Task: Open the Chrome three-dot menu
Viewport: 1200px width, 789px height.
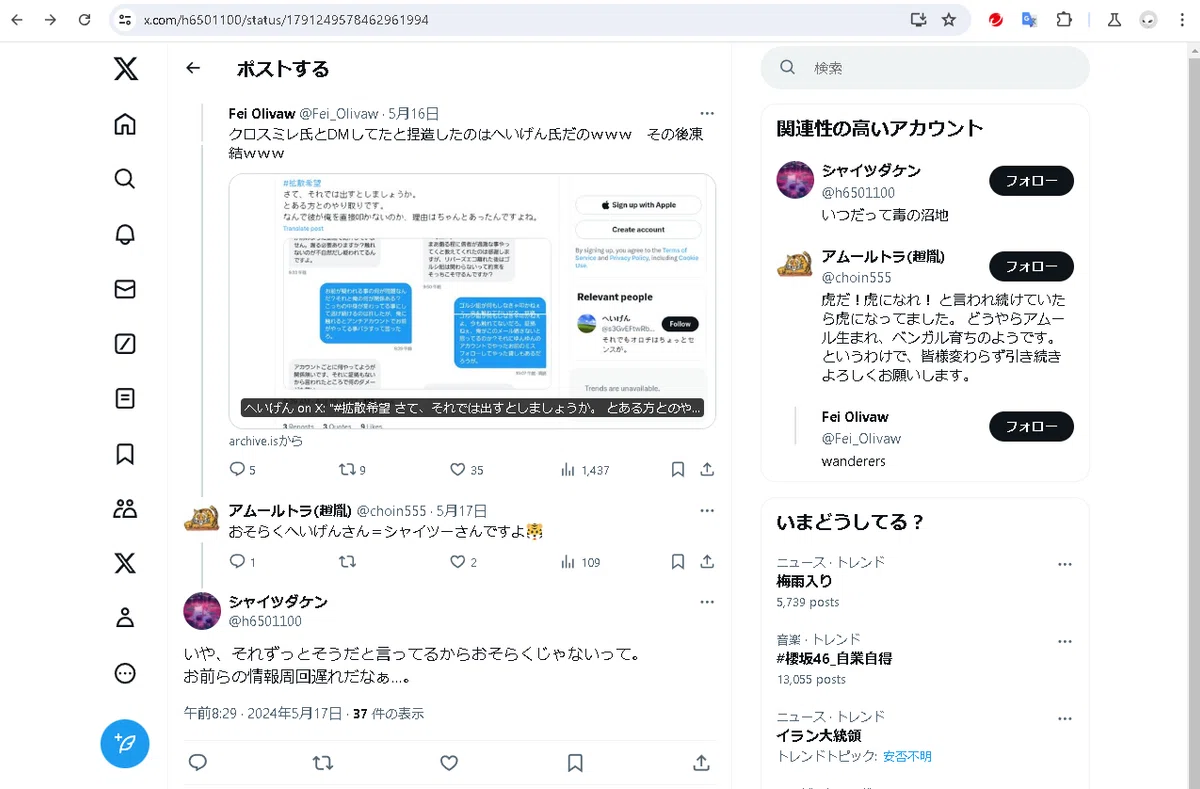Action: click(1181, 20)
